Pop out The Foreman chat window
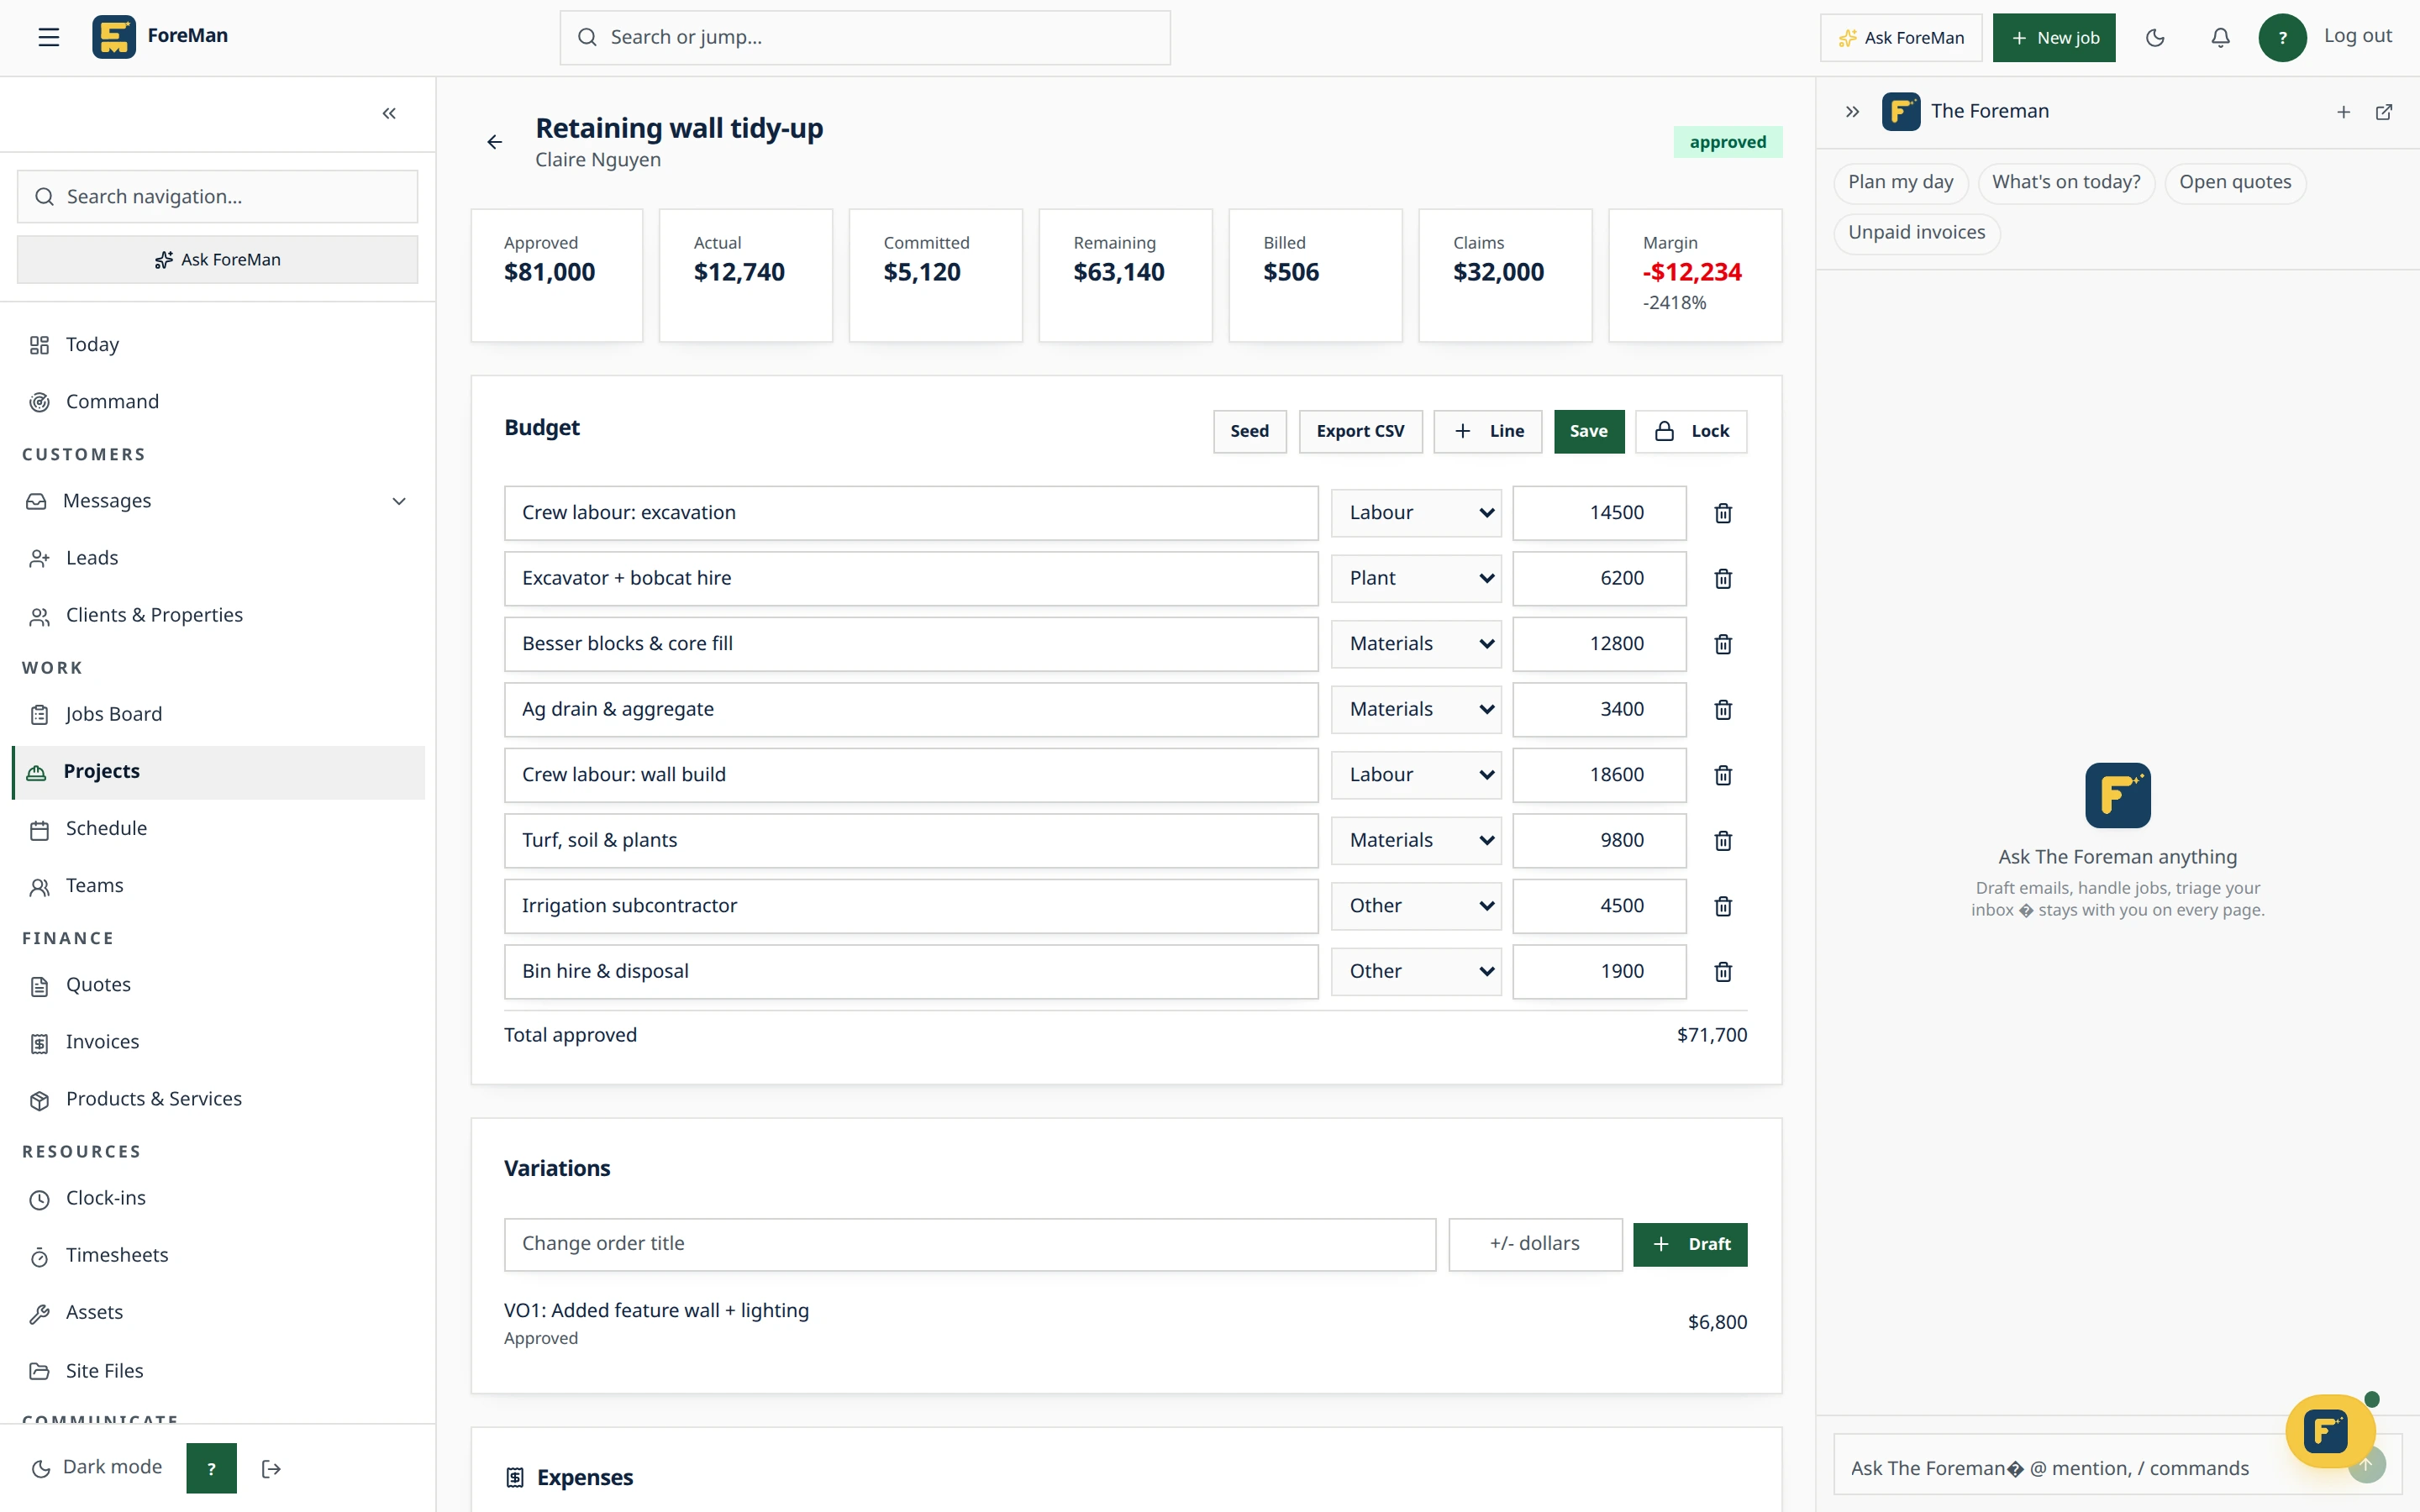Image resolution: width=2420 pixels, height=1512 pixels. 2384,112
